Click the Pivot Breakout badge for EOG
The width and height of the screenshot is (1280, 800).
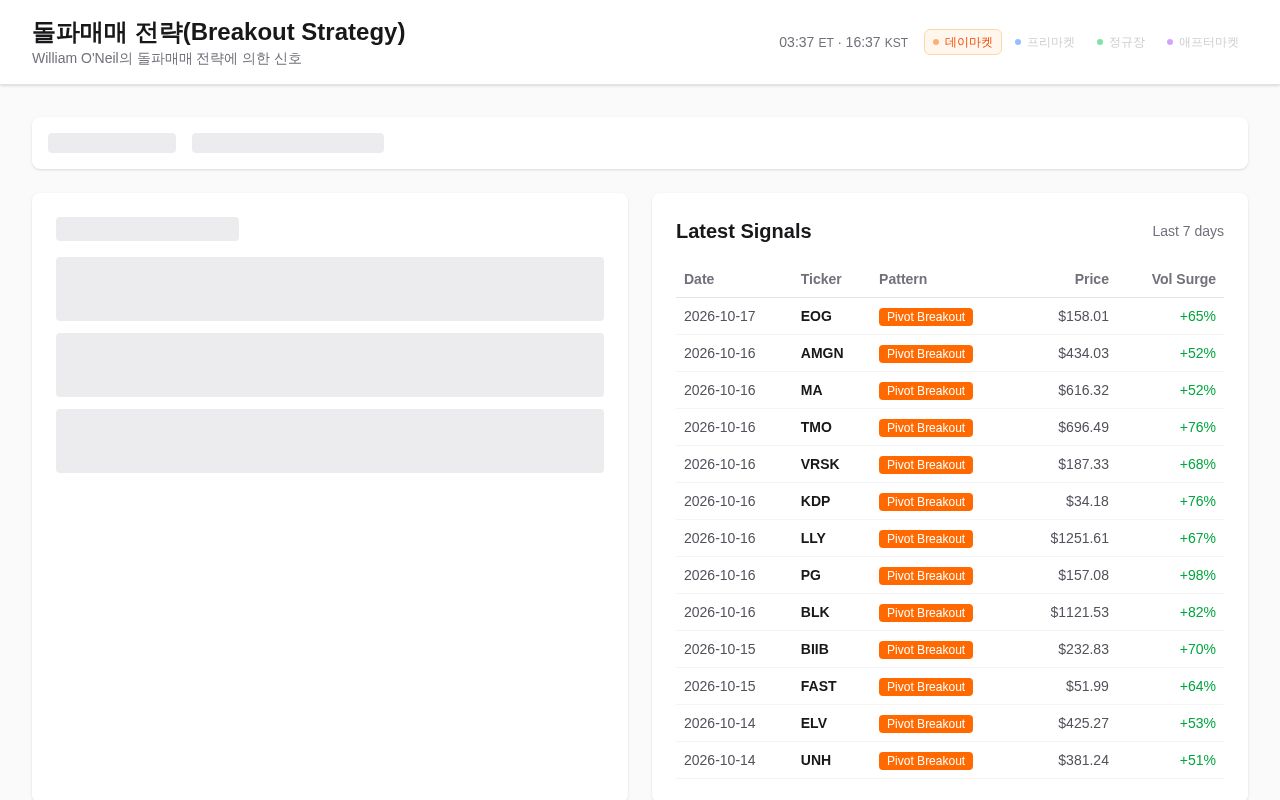click(926, 317)
